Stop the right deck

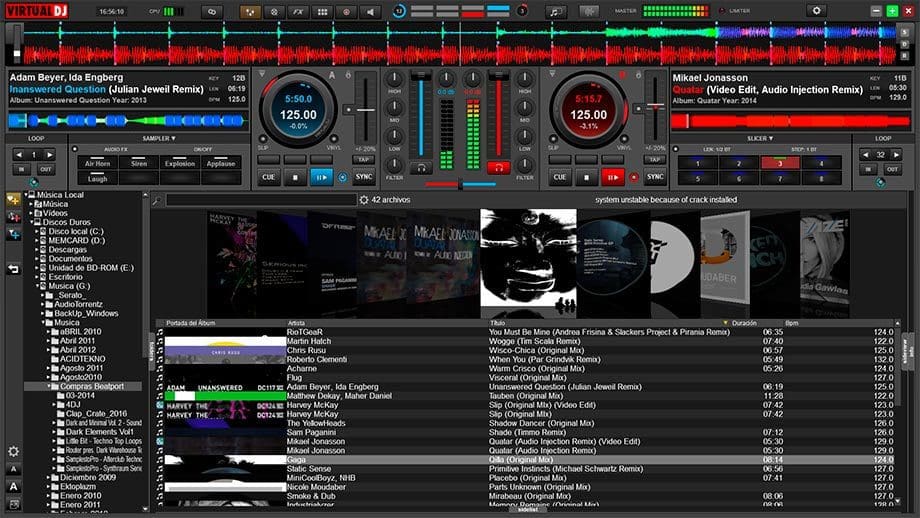[586, 177]
